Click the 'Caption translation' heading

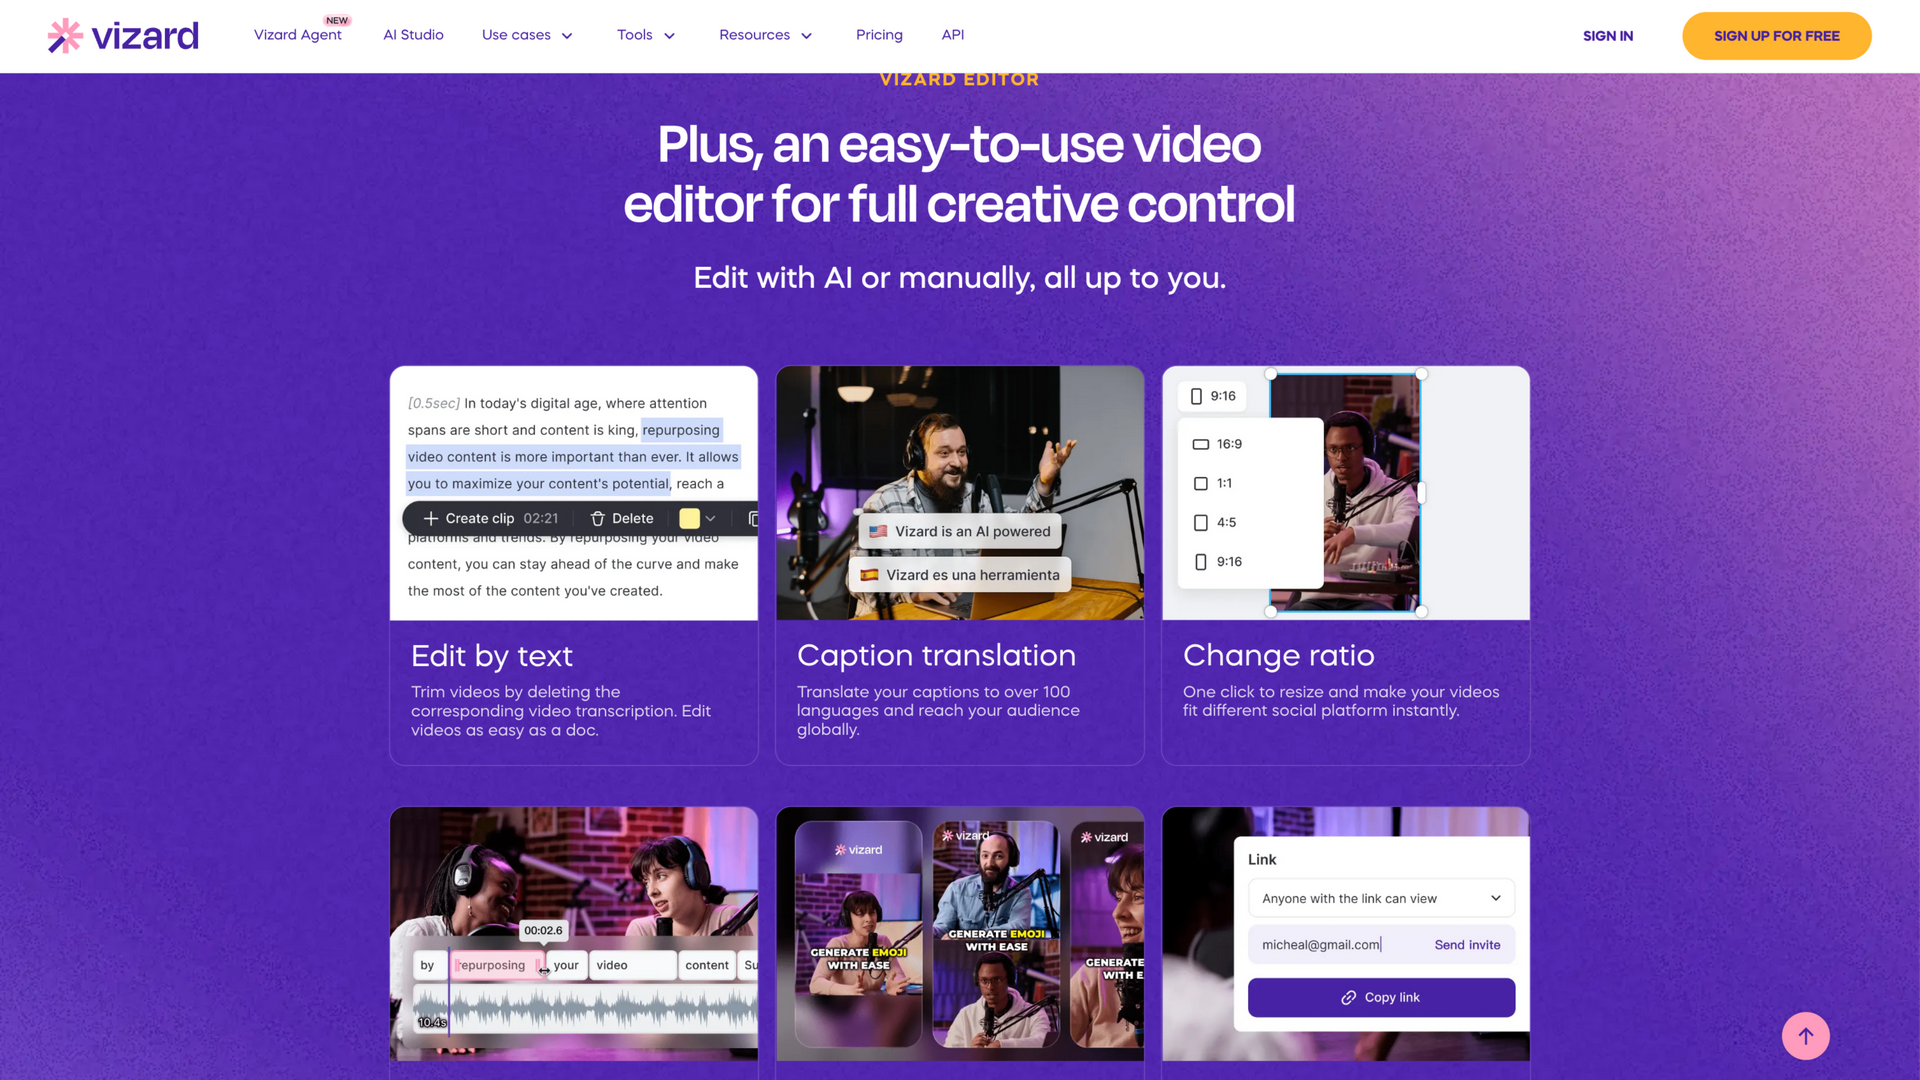936,654
